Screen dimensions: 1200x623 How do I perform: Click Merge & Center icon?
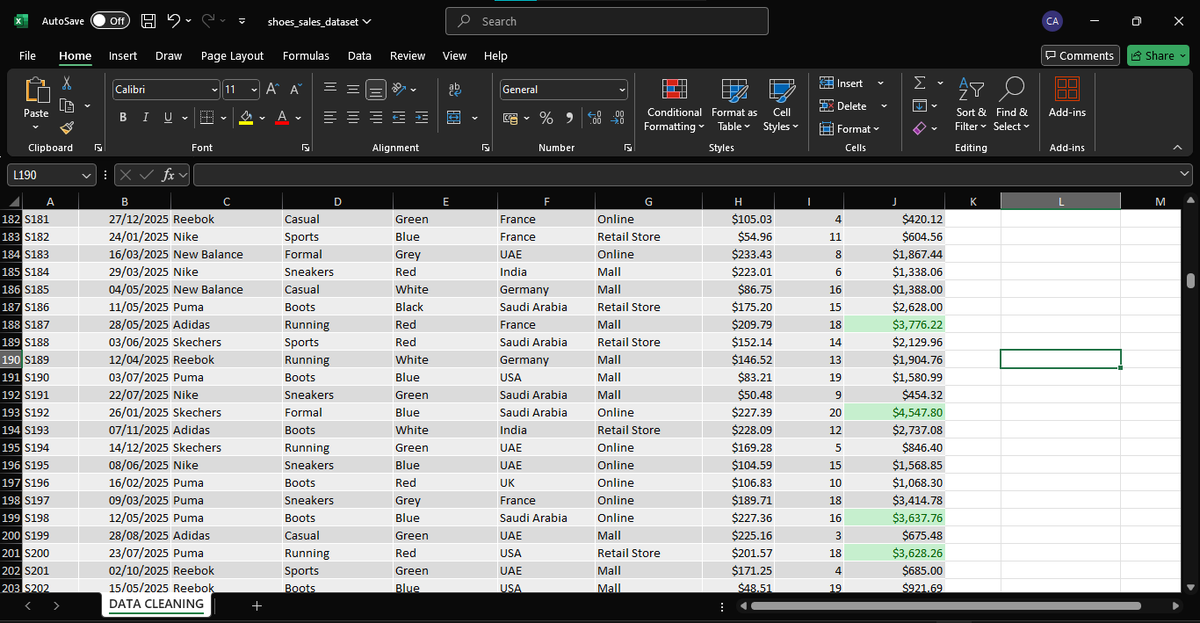(453, 118)
